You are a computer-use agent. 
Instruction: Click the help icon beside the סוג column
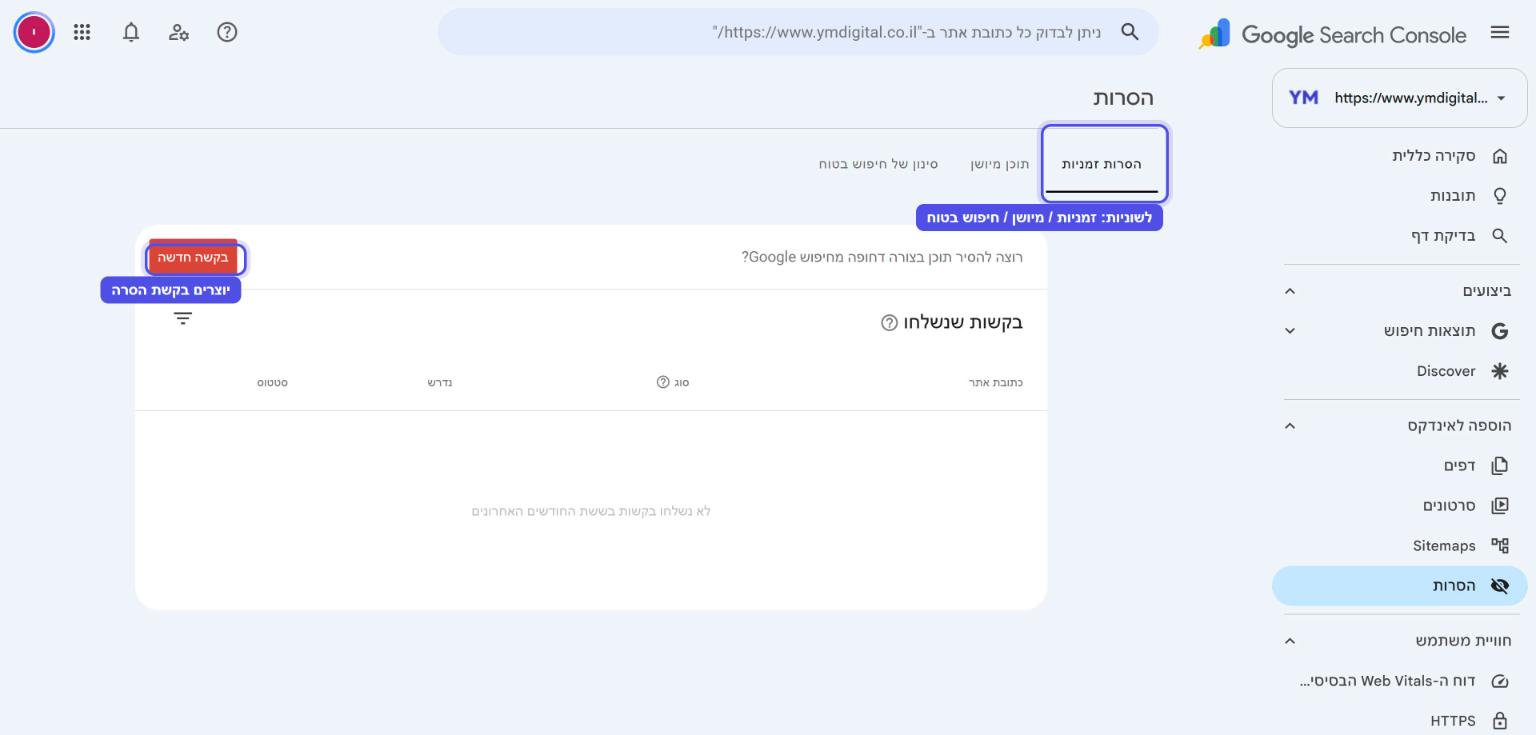(x=662, y=382)
